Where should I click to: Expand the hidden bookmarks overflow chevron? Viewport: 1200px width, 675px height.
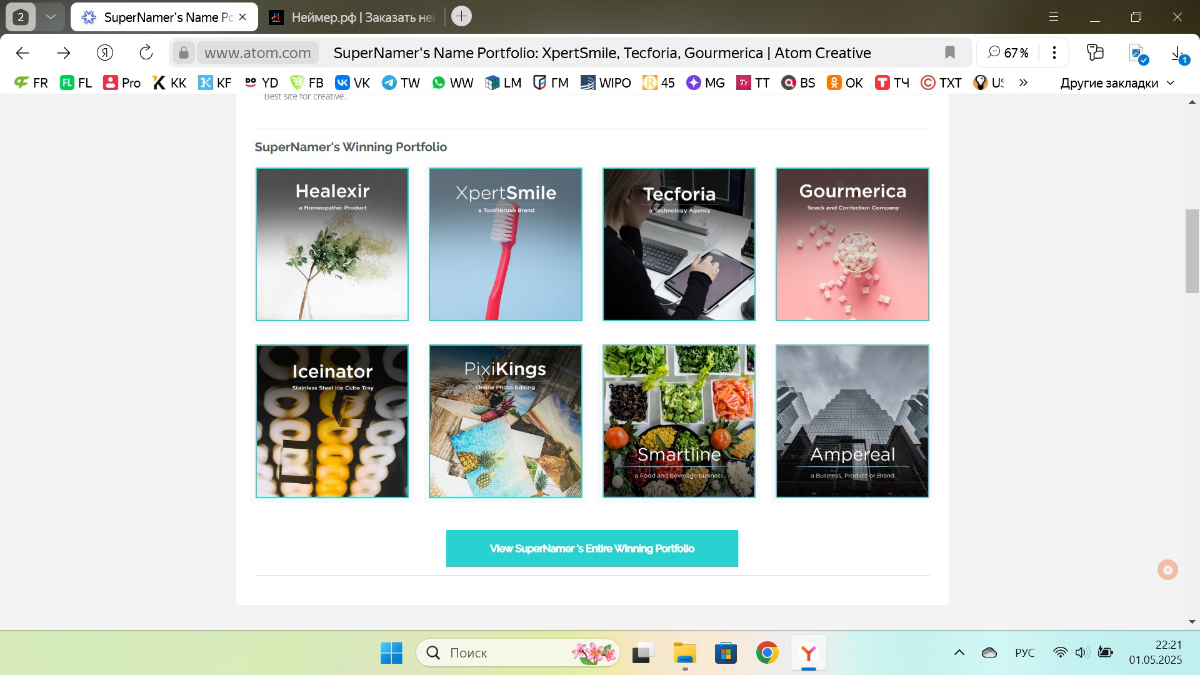[1023, 83]
